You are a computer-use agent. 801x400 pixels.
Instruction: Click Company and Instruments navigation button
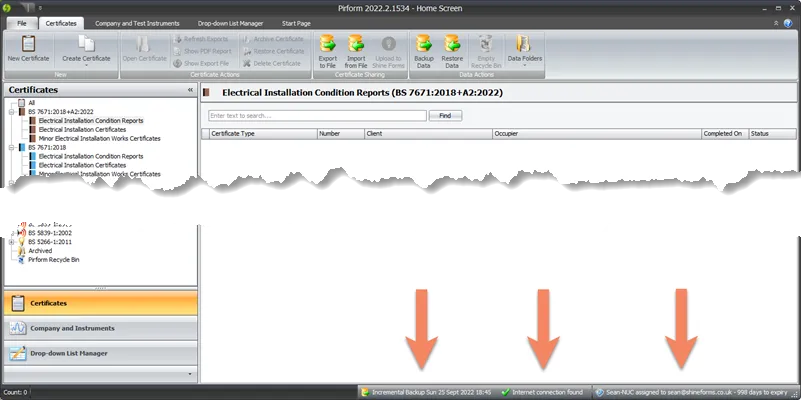point(99,328)
